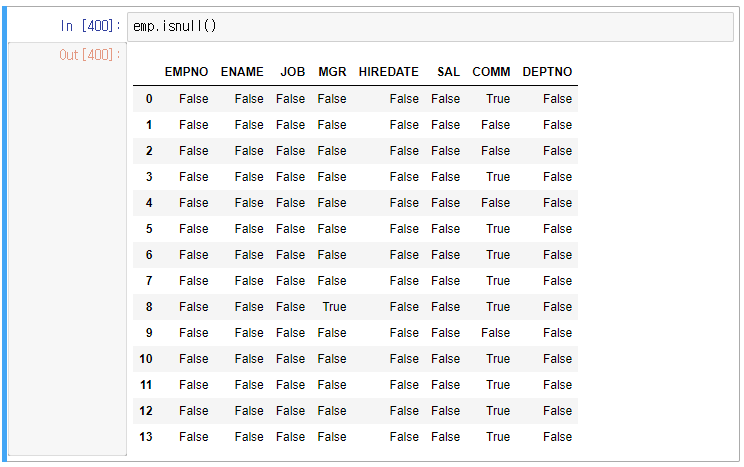
Task: Click the COMM True value in row 12
Action: (498, 411)
